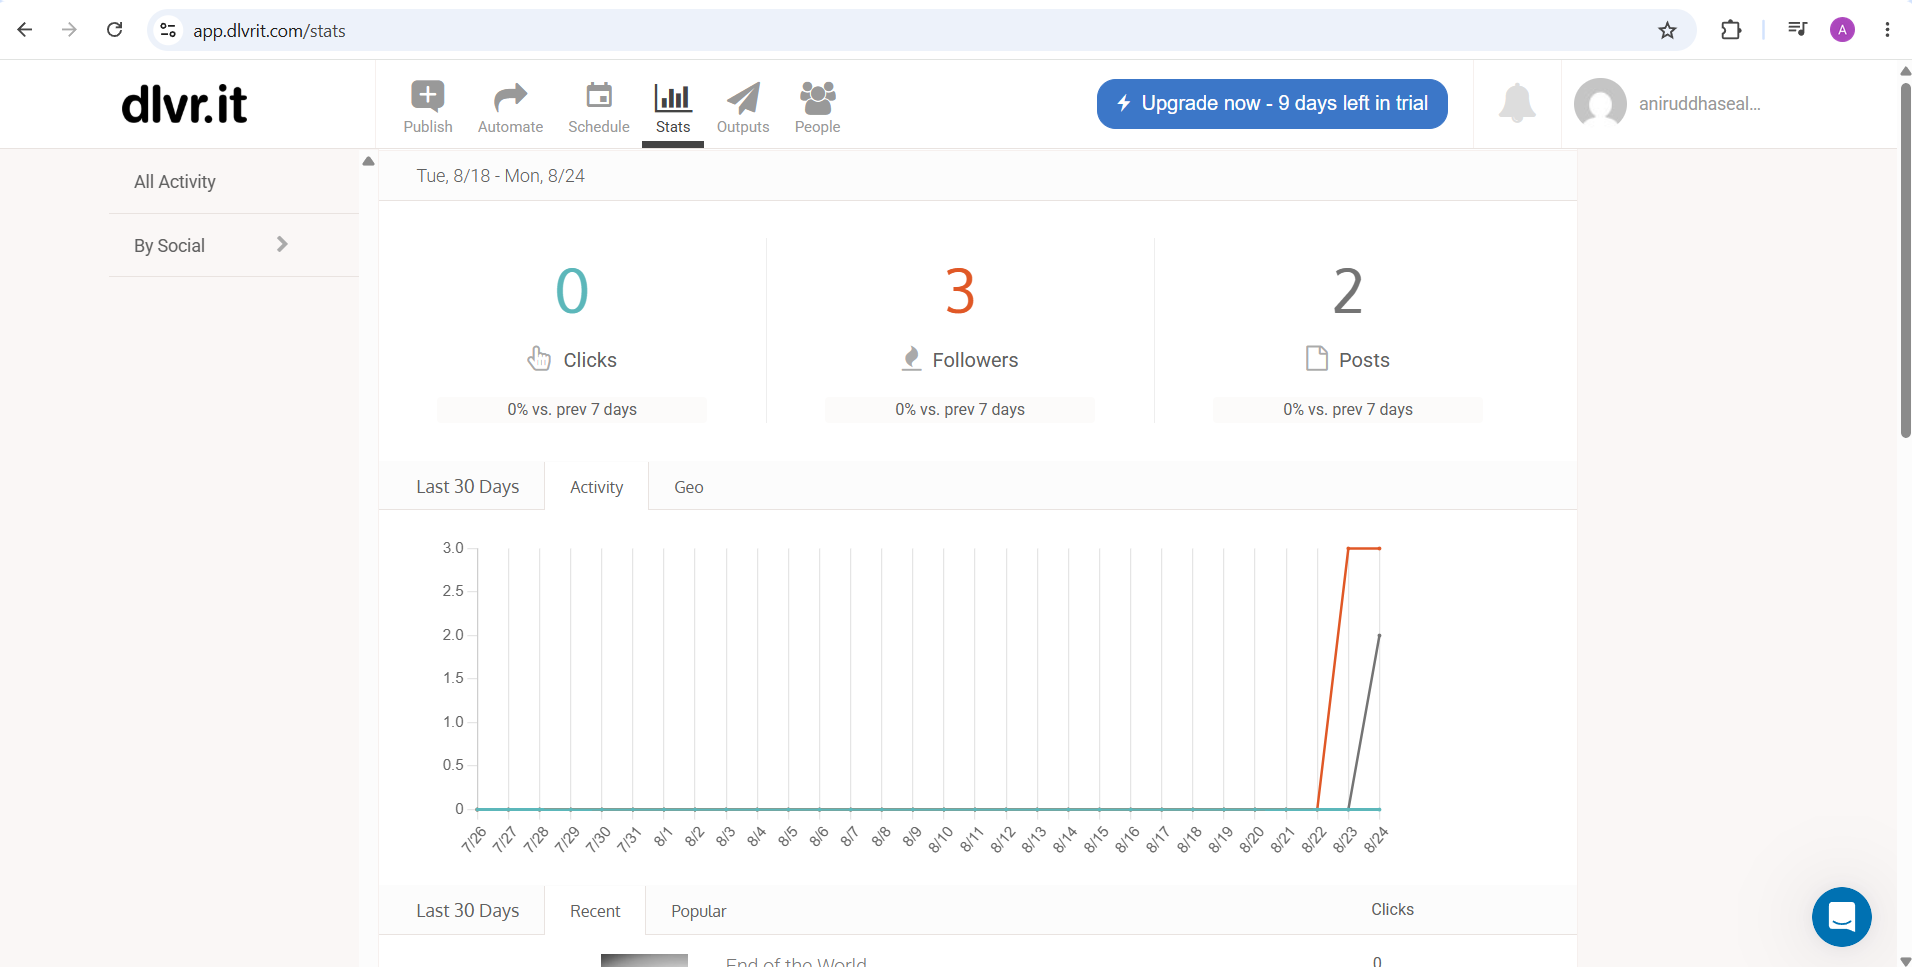Image resolution: width=1912 pixels, height=967 pixels.
Task: Open the Outputs paper plane icon
Action: point(743,97)
